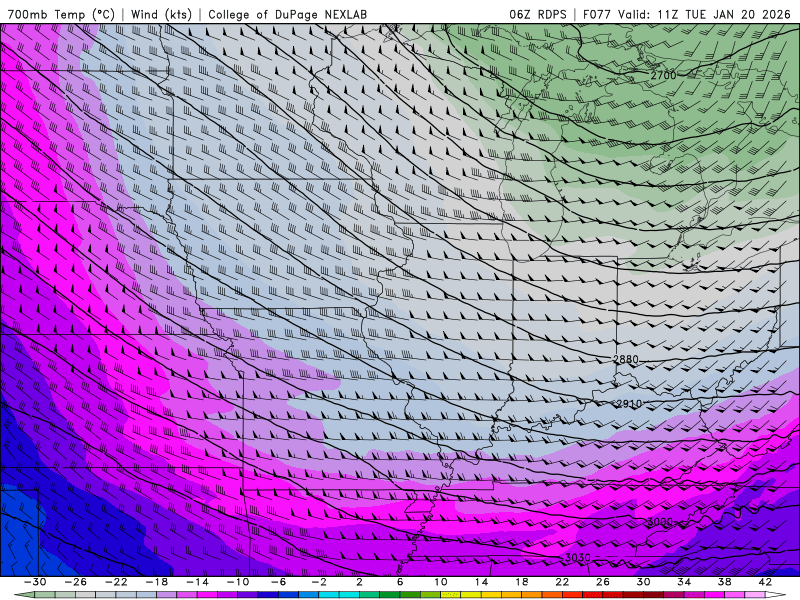Click the 38 color scale label
The width and height of the screenshot is (800, 600).
(724, 582)
